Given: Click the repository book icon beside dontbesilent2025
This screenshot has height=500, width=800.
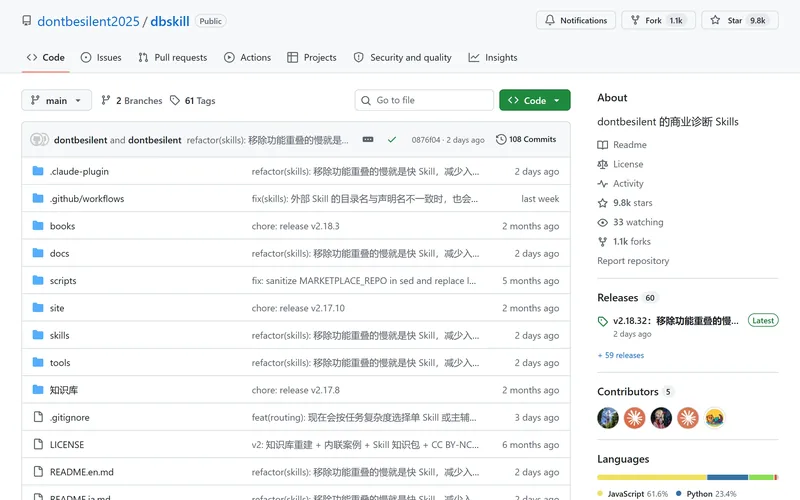Looking at the screenshot, I should click(27, 20).
